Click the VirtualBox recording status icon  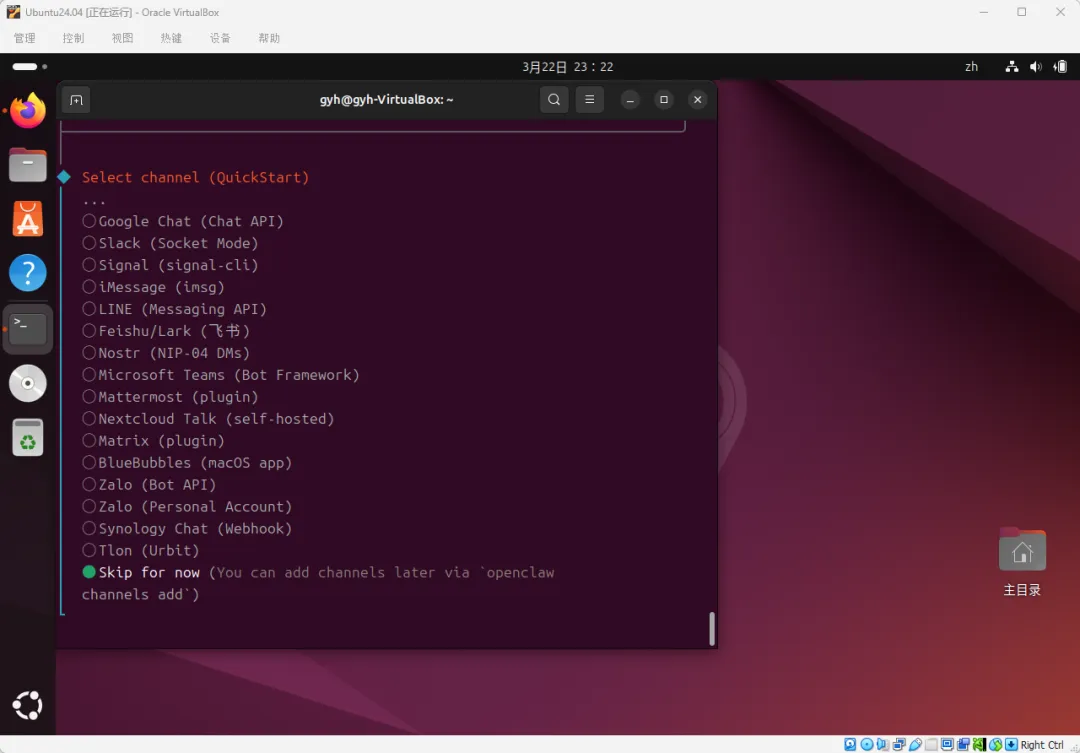[963, 745]
